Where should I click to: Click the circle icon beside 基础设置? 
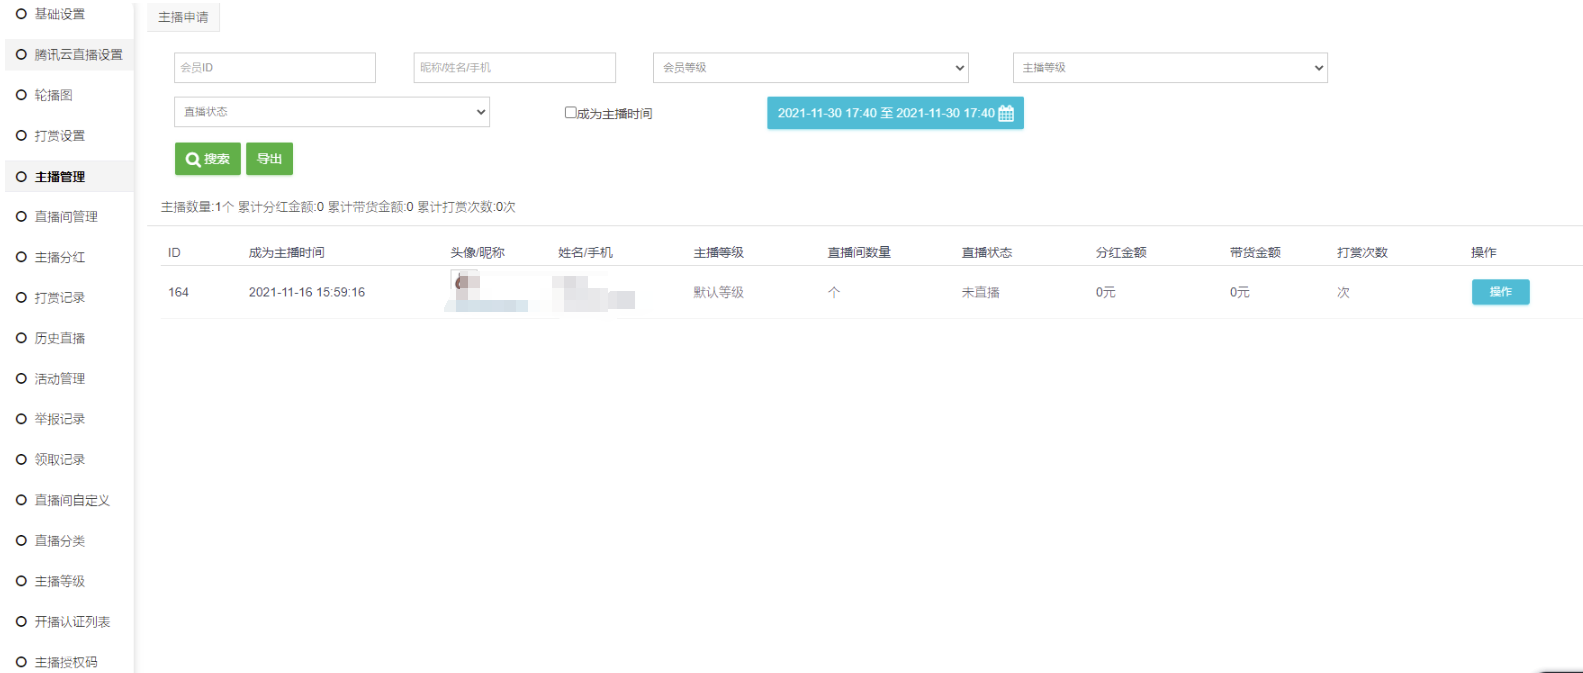21,14
